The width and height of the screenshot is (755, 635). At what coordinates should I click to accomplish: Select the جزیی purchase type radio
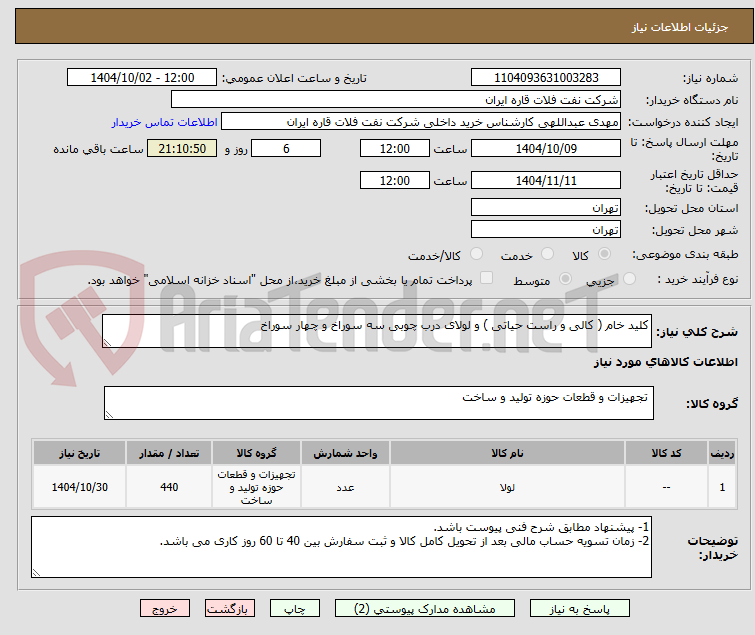629,279
